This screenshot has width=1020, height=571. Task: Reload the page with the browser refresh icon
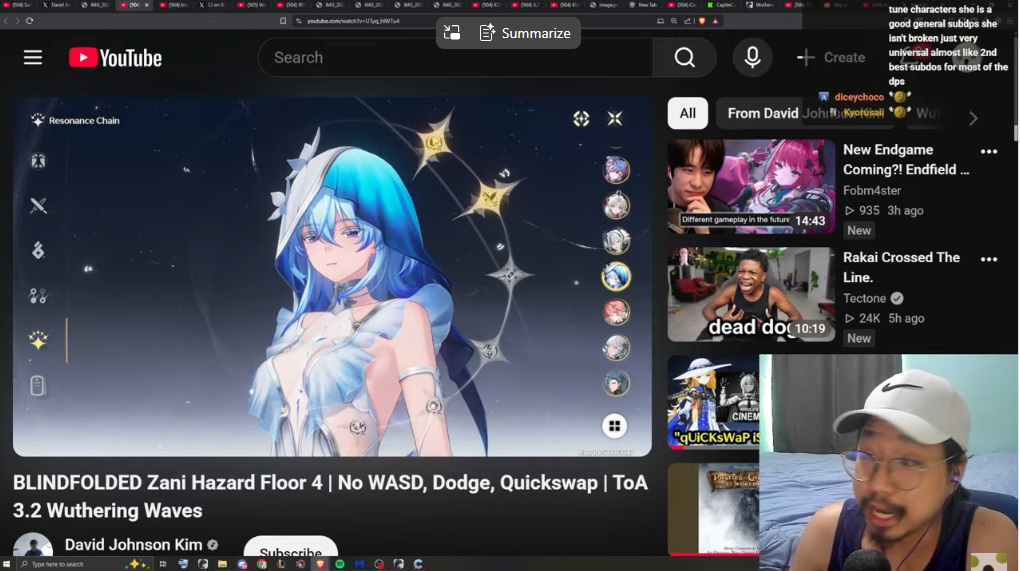click(29, 21)
